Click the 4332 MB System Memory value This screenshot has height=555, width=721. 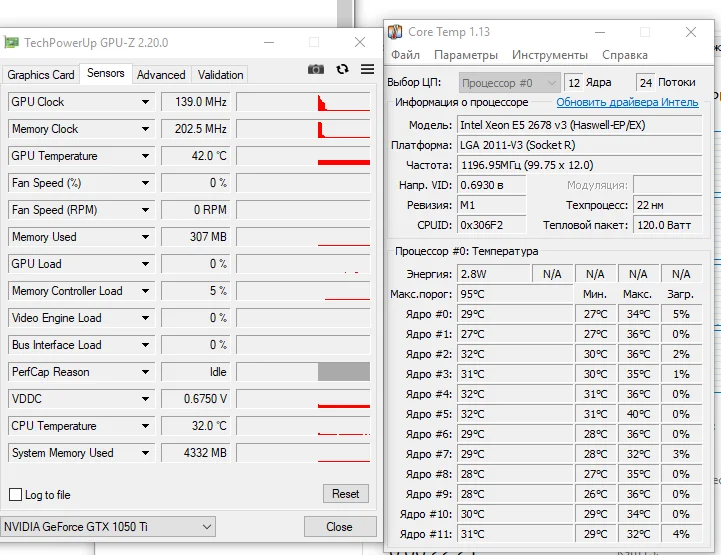[x=195, y=453]
